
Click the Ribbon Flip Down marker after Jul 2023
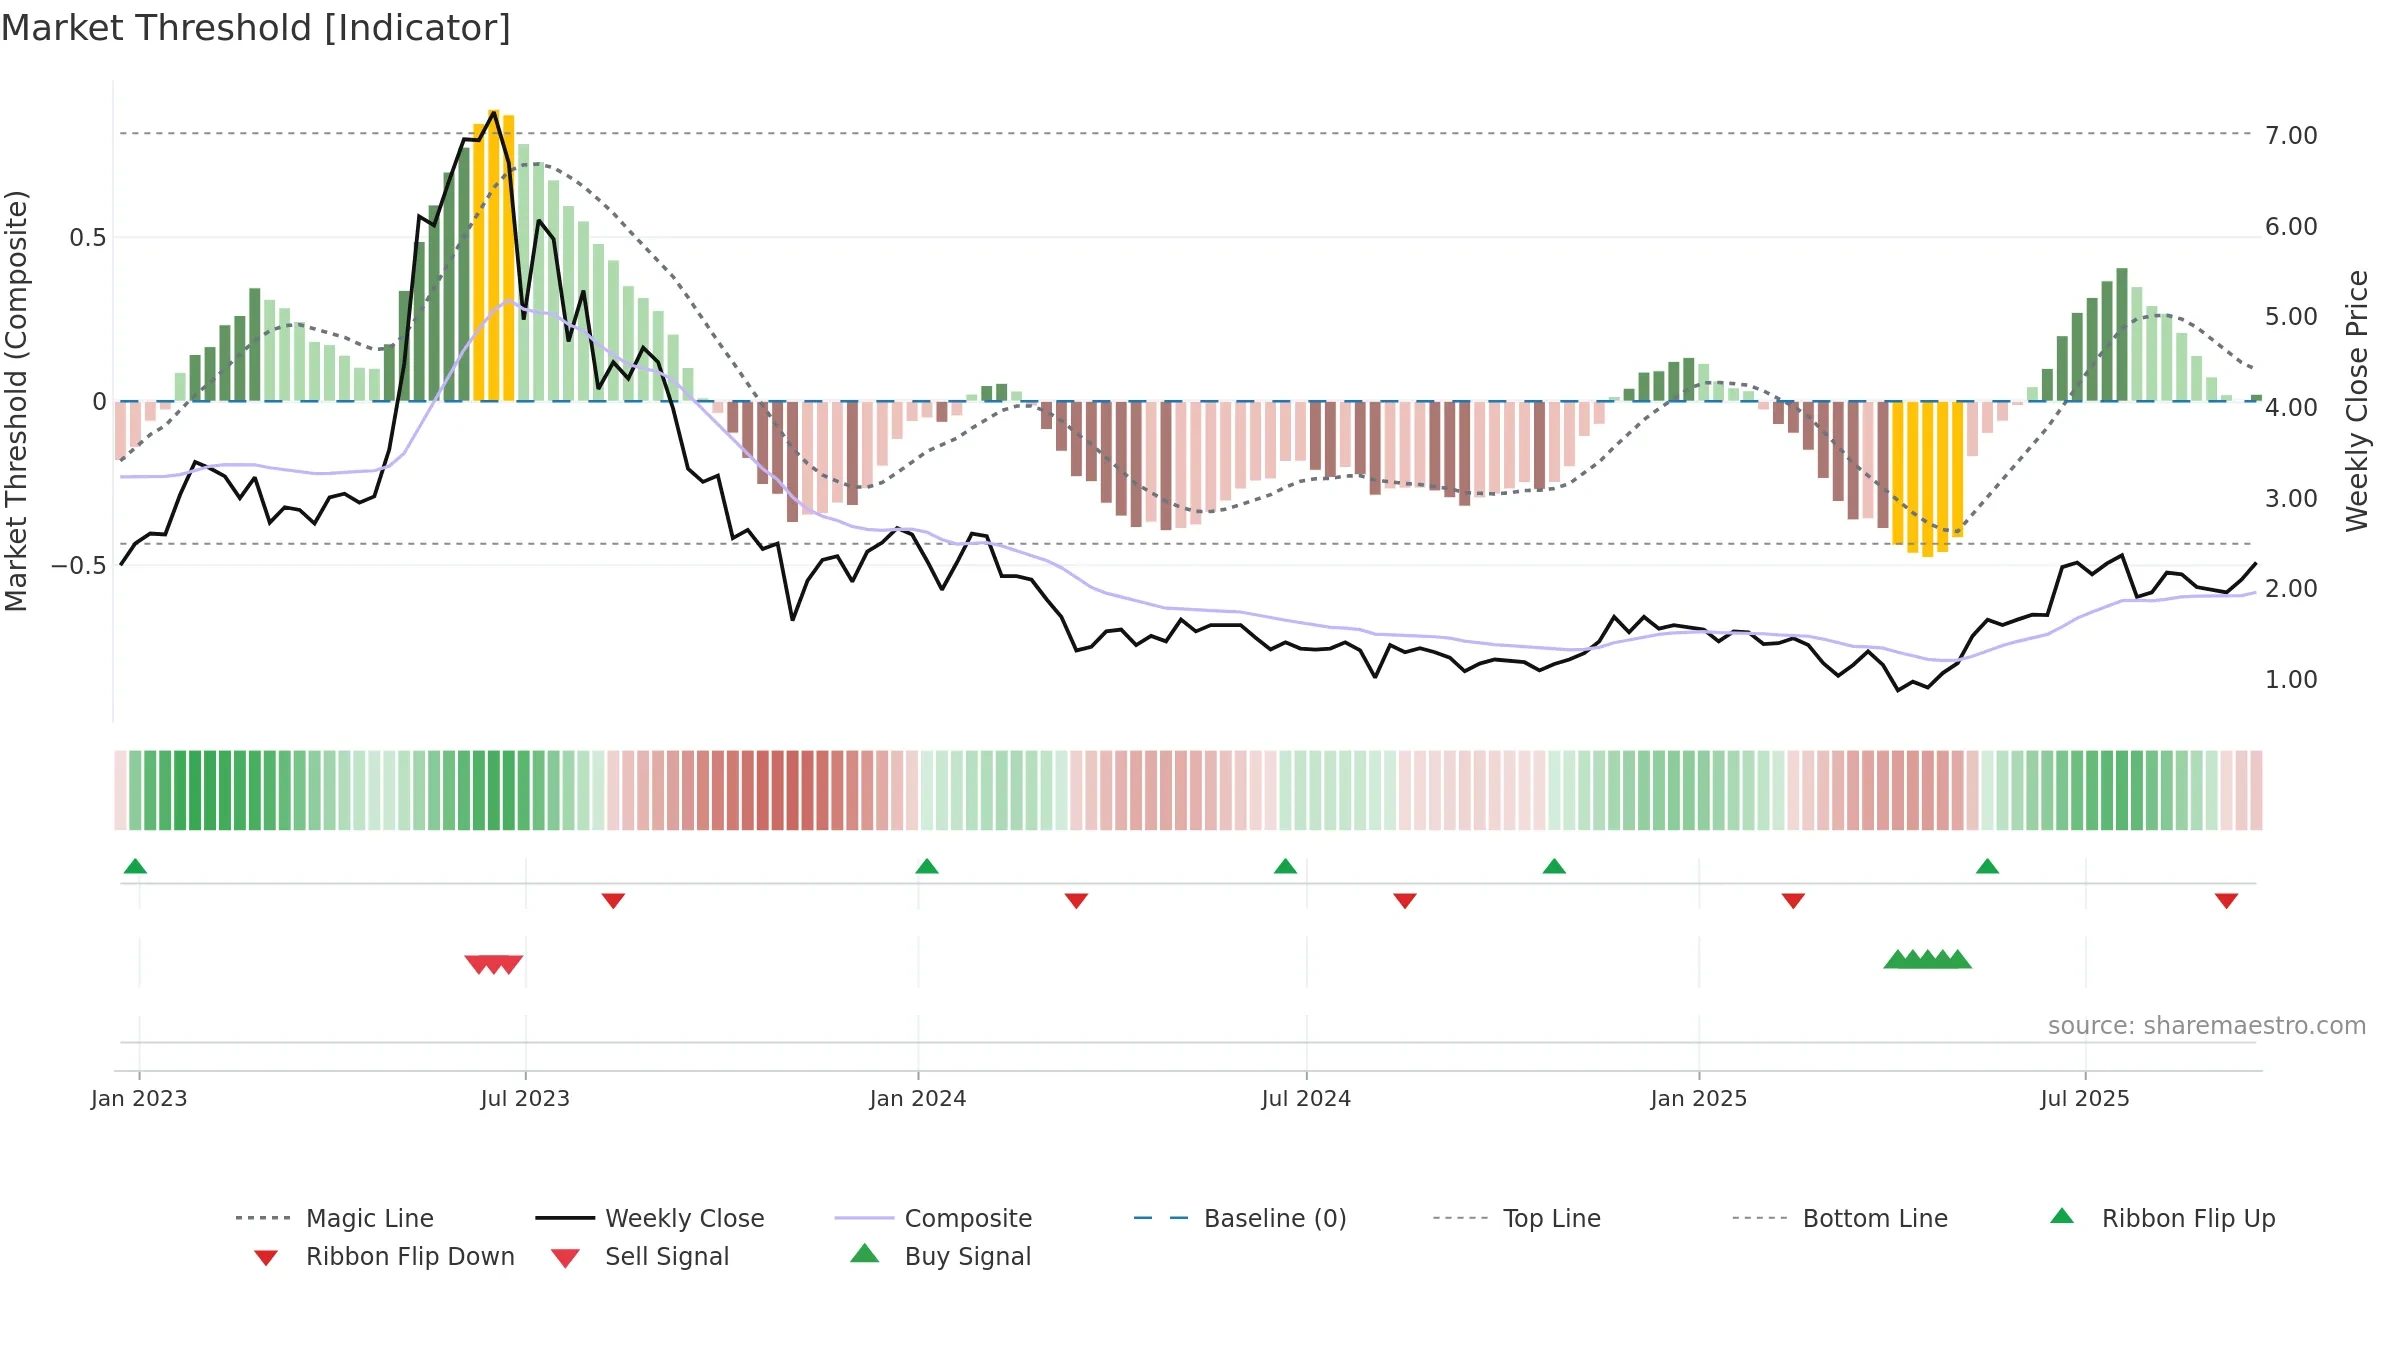613,901
